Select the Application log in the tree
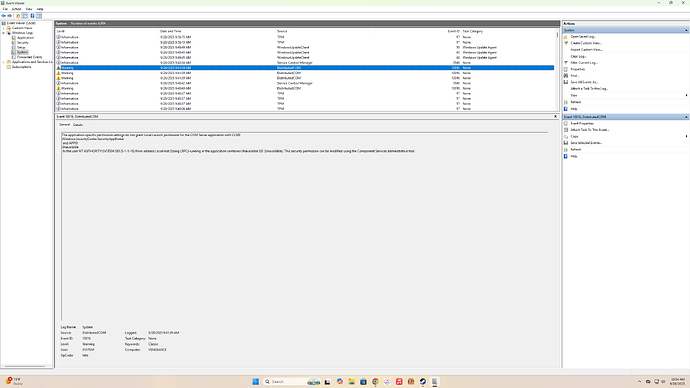 (x=25, y=38)
